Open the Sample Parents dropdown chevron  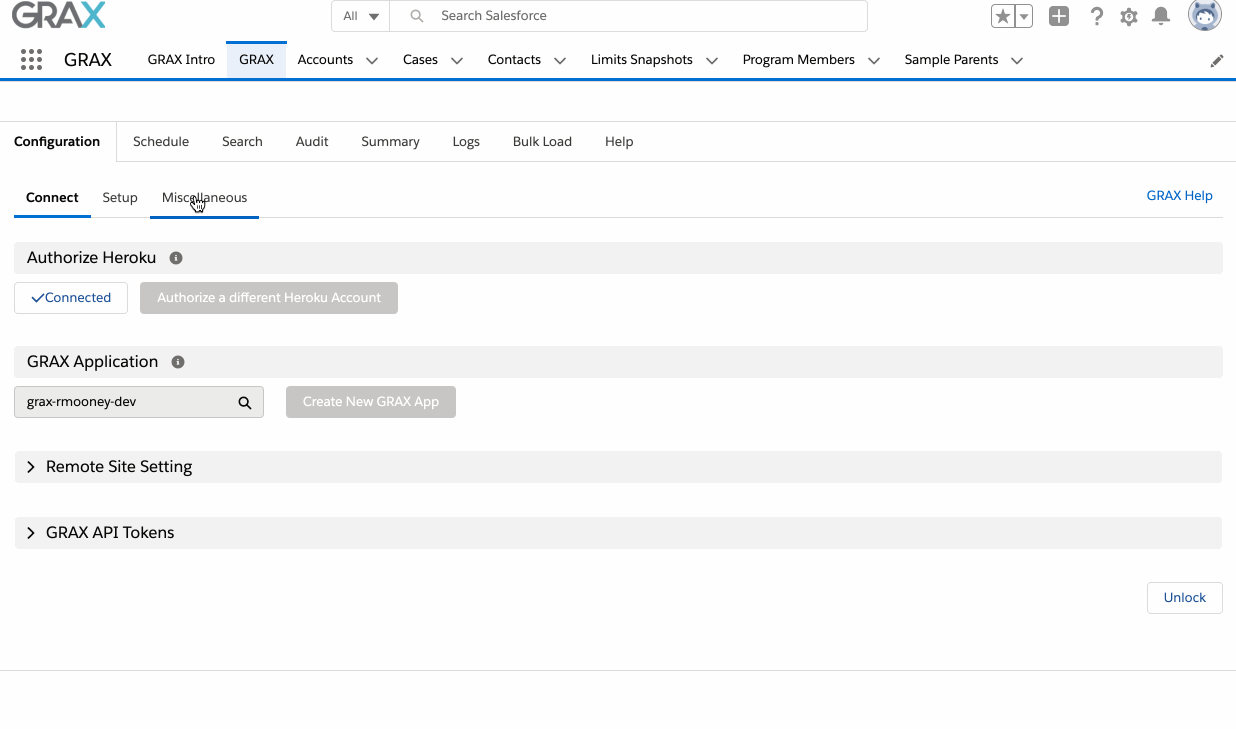click(1017, 60)
